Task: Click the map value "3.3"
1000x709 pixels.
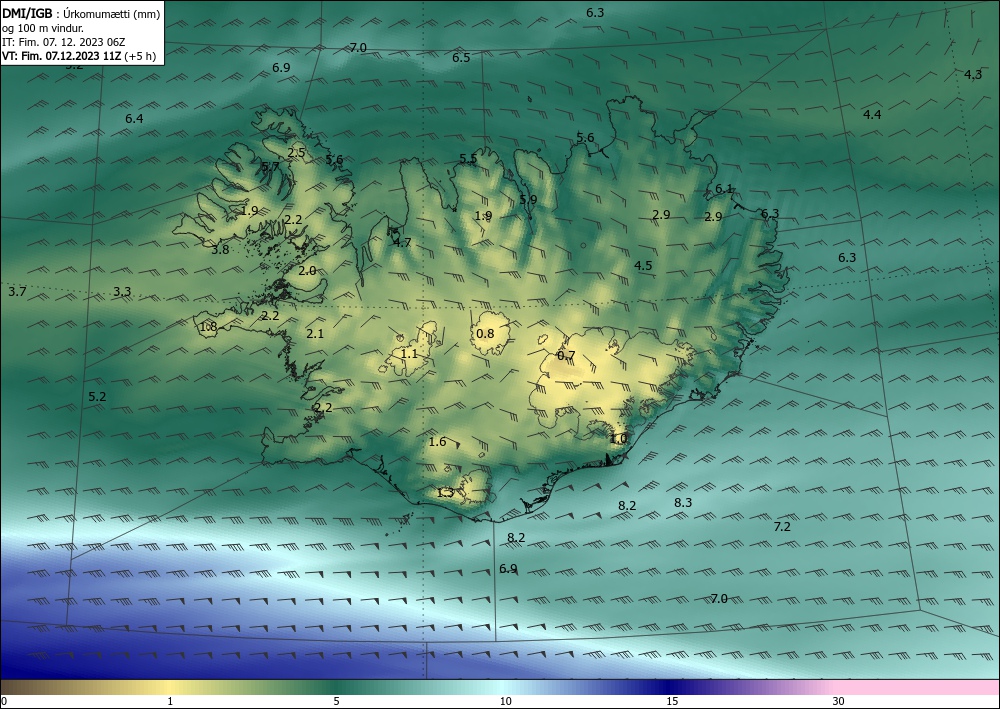Action: [x=122, y=292]
